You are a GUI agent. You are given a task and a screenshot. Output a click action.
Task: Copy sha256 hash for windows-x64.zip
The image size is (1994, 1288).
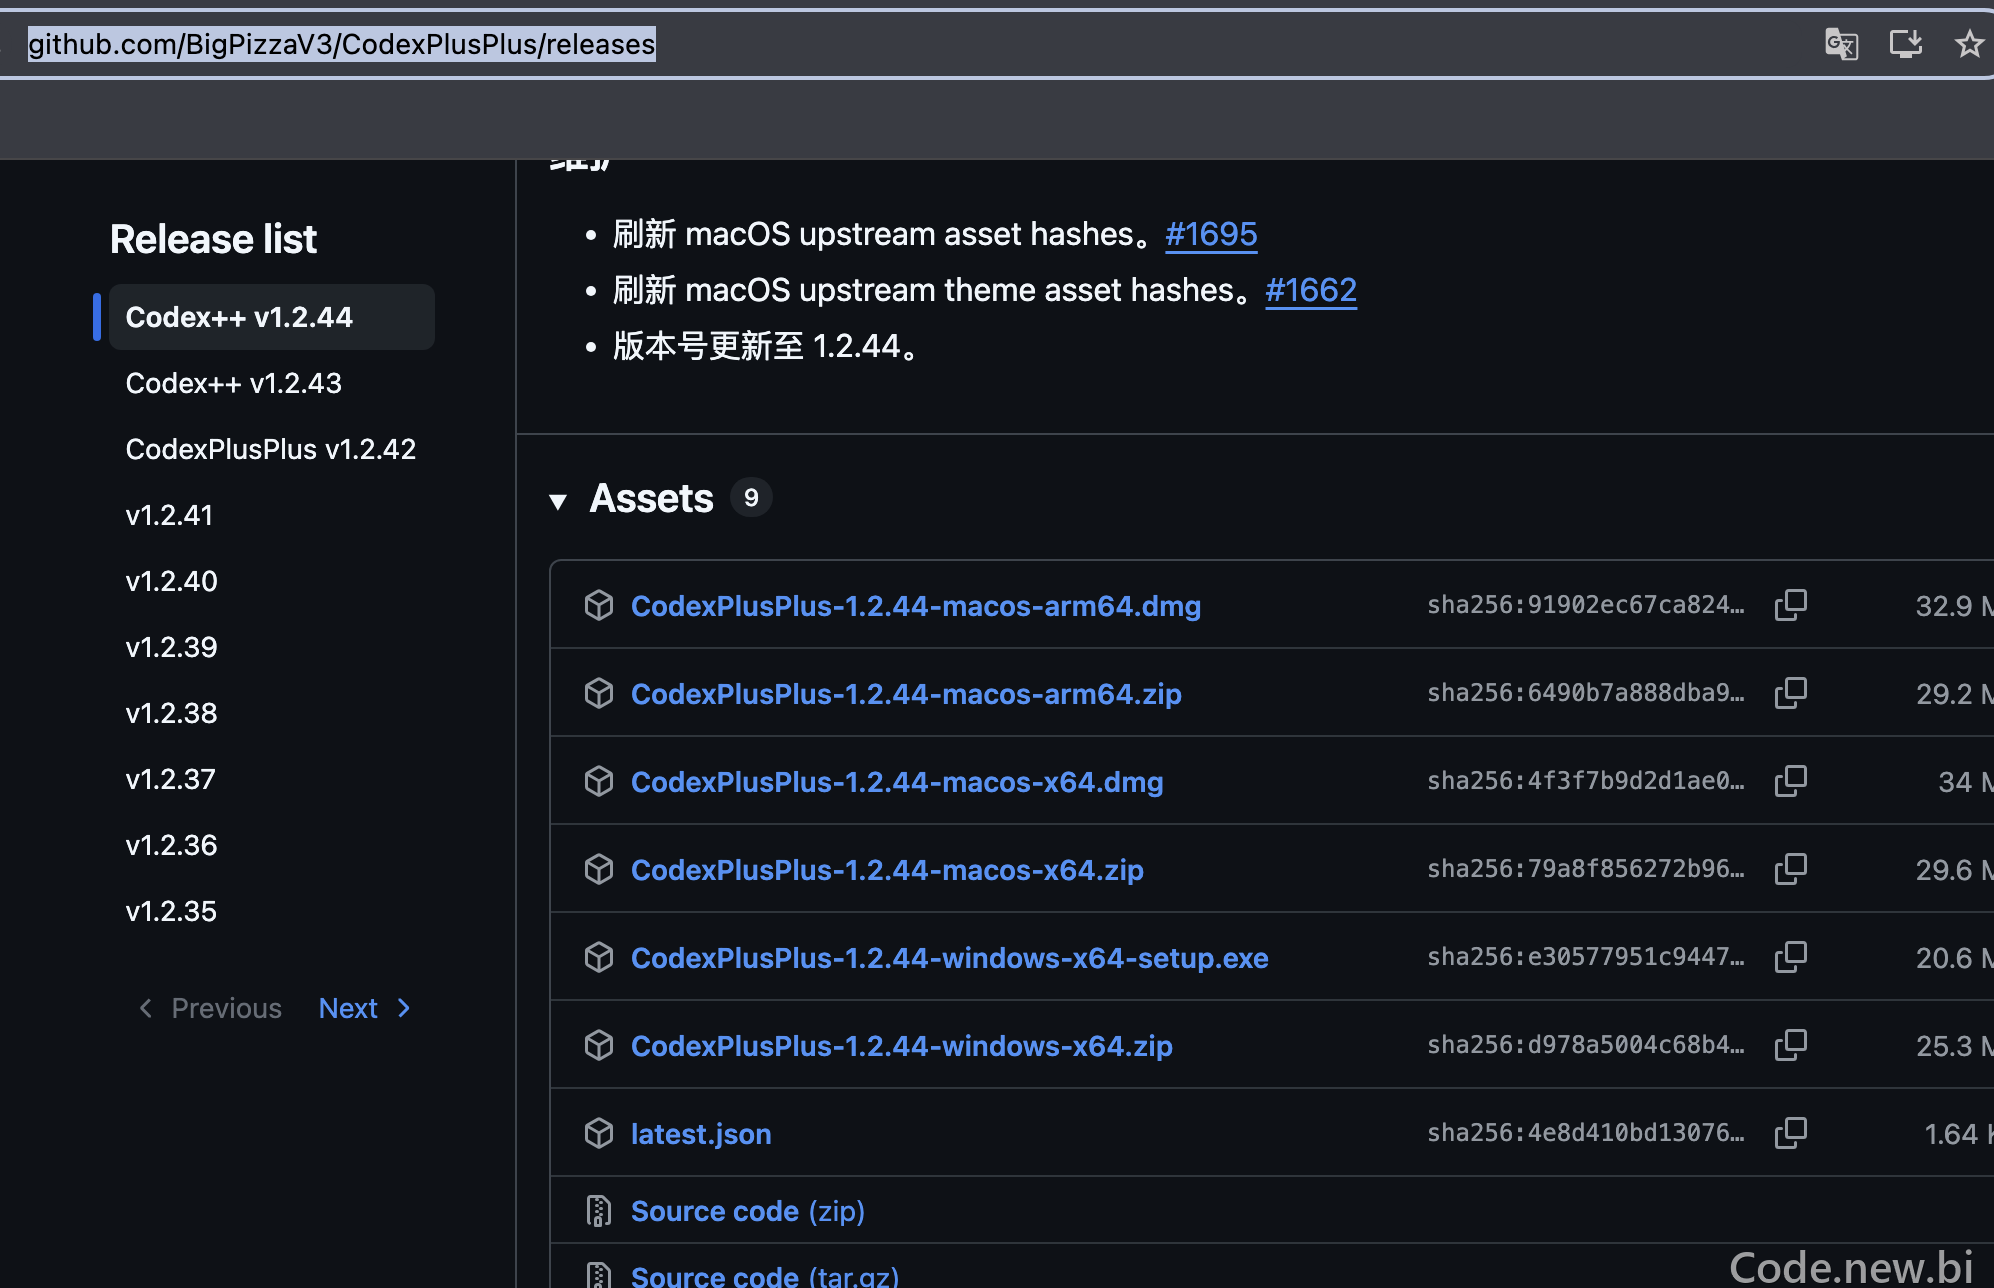(x=1790, y=1045)
